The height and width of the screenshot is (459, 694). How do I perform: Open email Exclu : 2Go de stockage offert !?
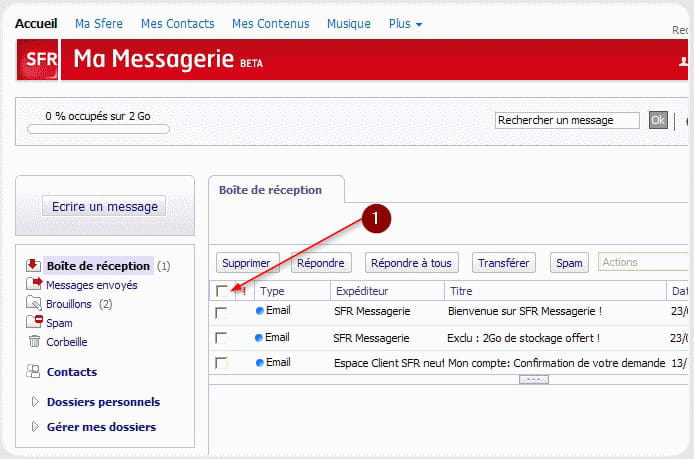point(524,338)
